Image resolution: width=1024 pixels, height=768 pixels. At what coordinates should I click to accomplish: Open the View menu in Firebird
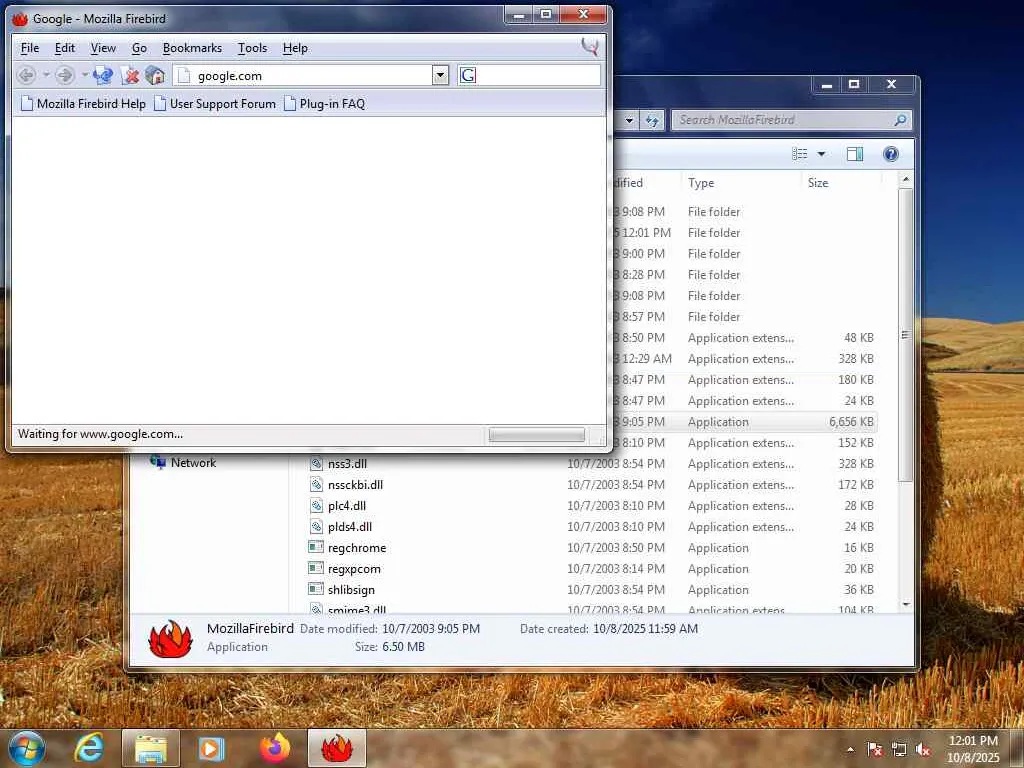pos(103,48)
